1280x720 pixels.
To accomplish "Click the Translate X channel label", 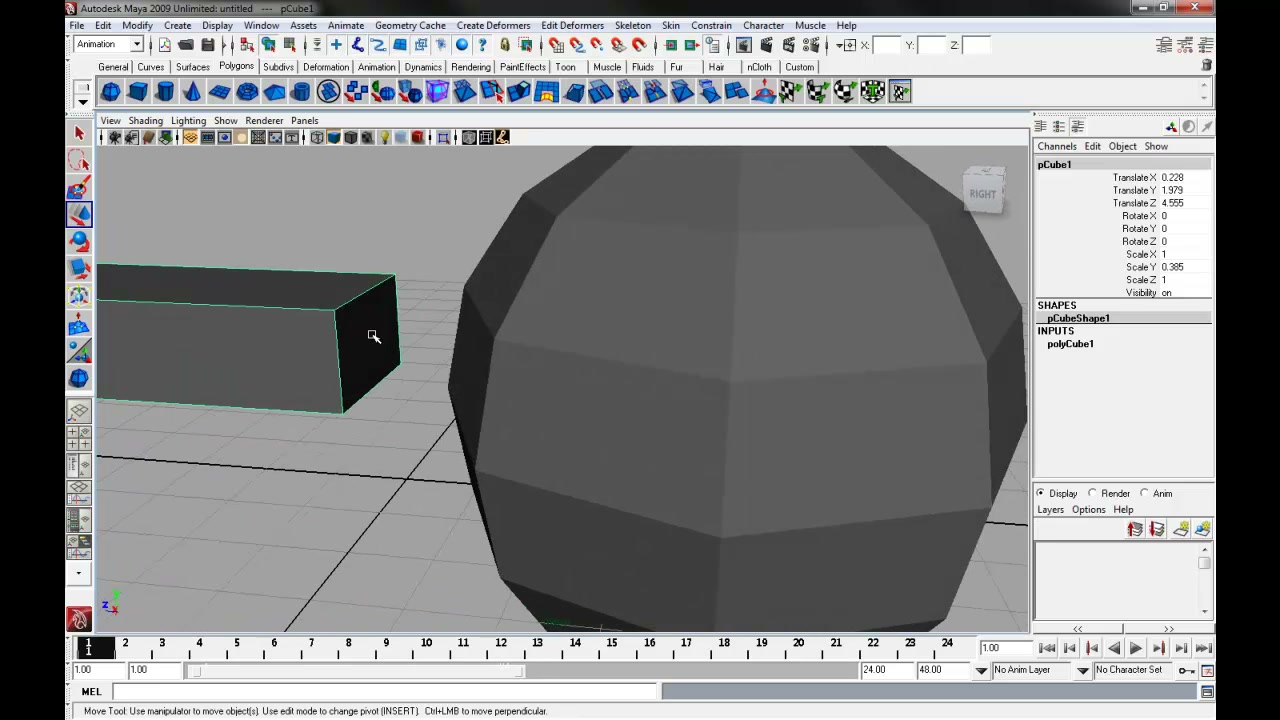I will pyautogui.click(x=1134, y=178).
